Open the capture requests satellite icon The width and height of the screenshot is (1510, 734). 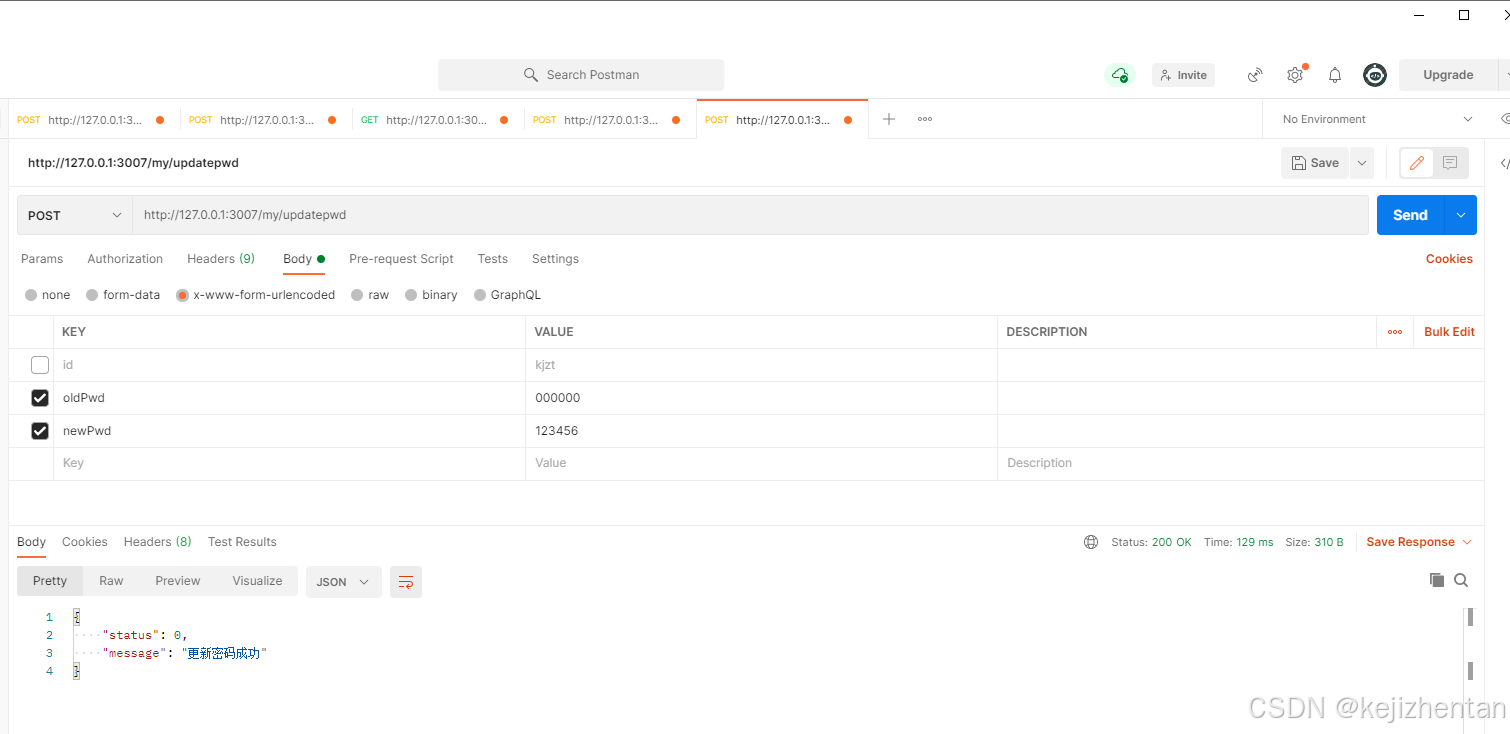point(1255,75)
